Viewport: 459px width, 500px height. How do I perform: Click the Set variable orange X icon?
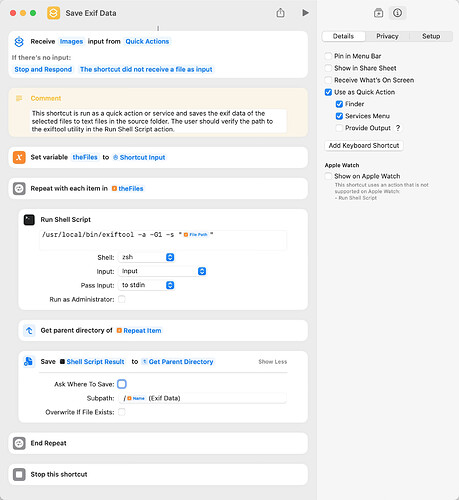pyautogui.click(x=19, y=157)
